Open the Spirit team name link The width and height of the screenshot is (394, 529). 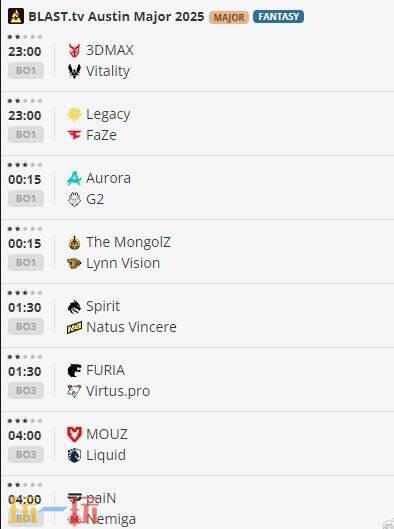click(x=103, y=306)
